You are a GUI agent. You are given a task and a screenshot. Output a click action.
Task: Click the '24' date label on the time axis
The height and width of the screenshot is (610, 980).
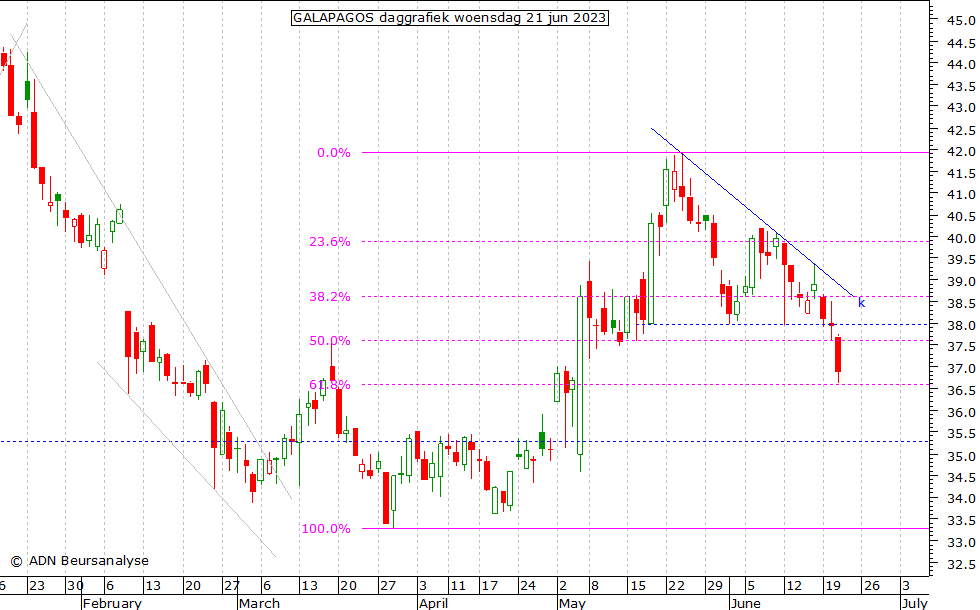[528, 586]
